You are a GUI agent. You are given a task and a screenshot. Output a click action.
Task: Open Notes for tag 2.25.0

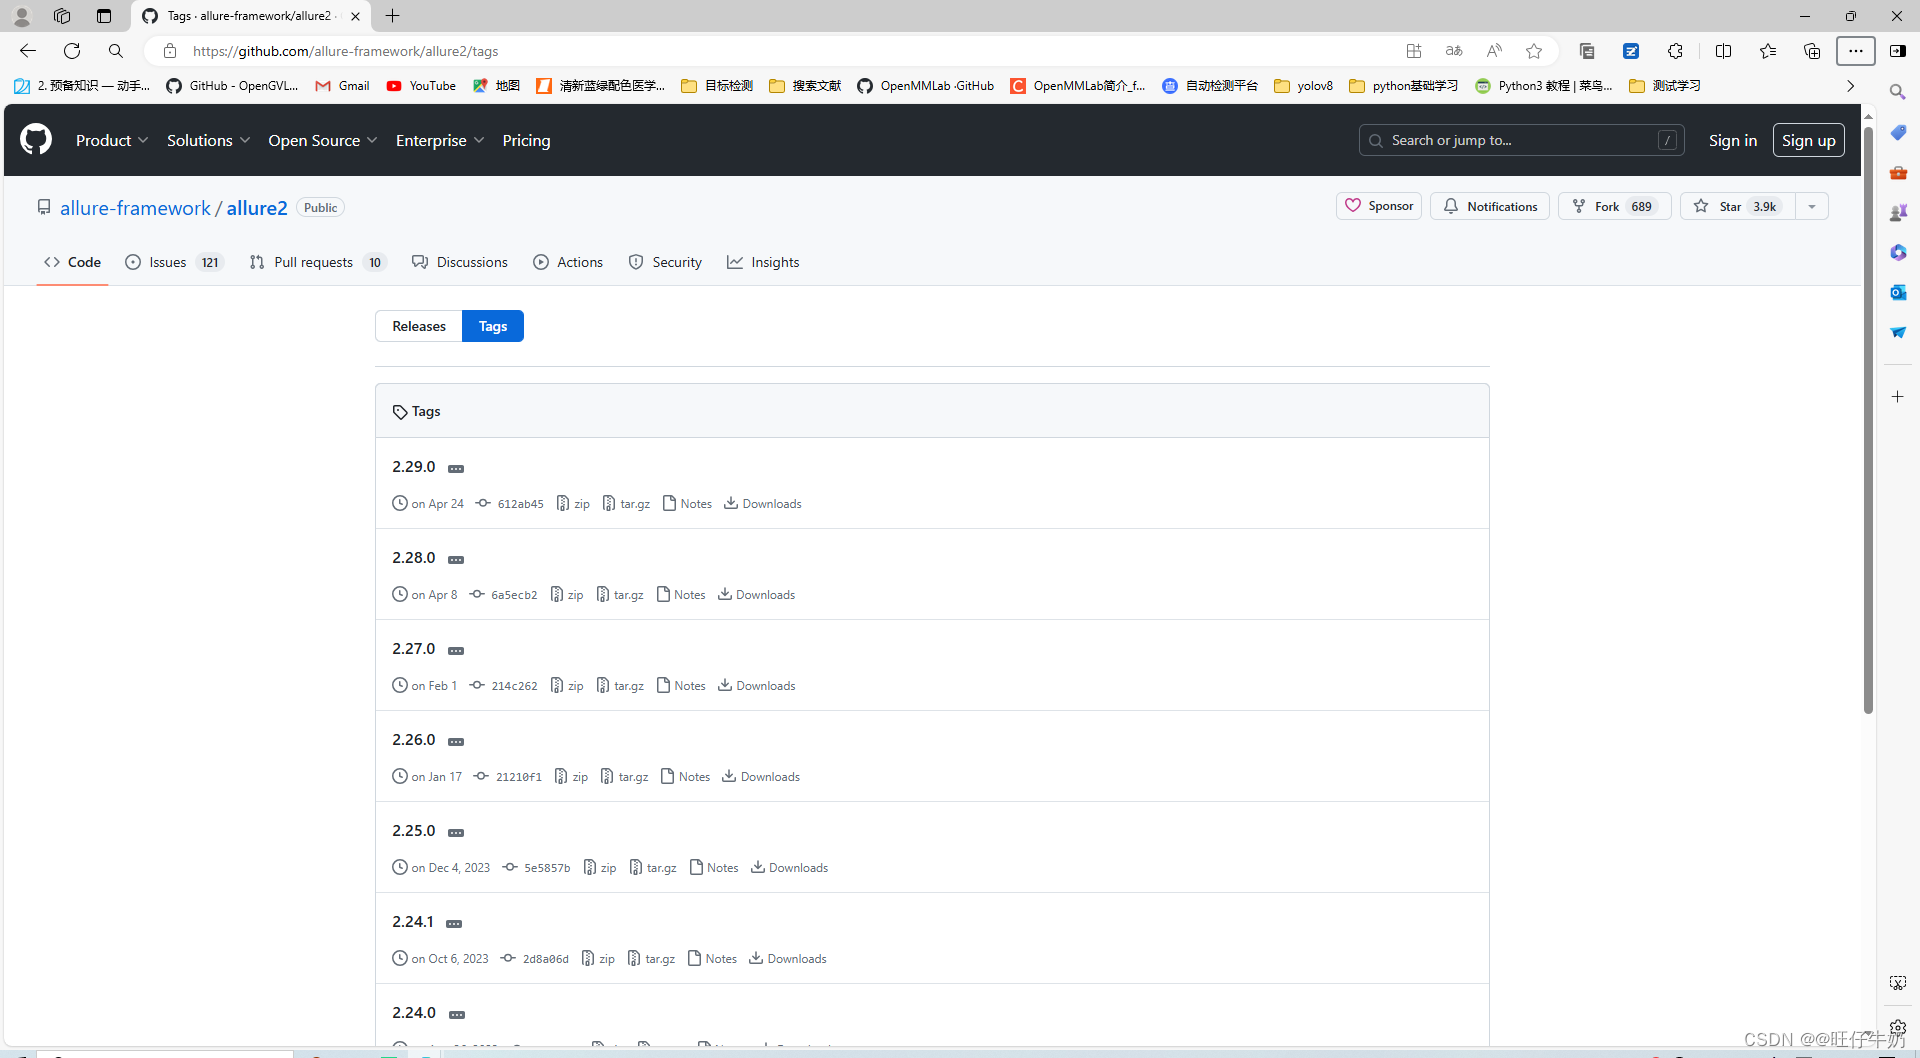(x=714, y=868)
